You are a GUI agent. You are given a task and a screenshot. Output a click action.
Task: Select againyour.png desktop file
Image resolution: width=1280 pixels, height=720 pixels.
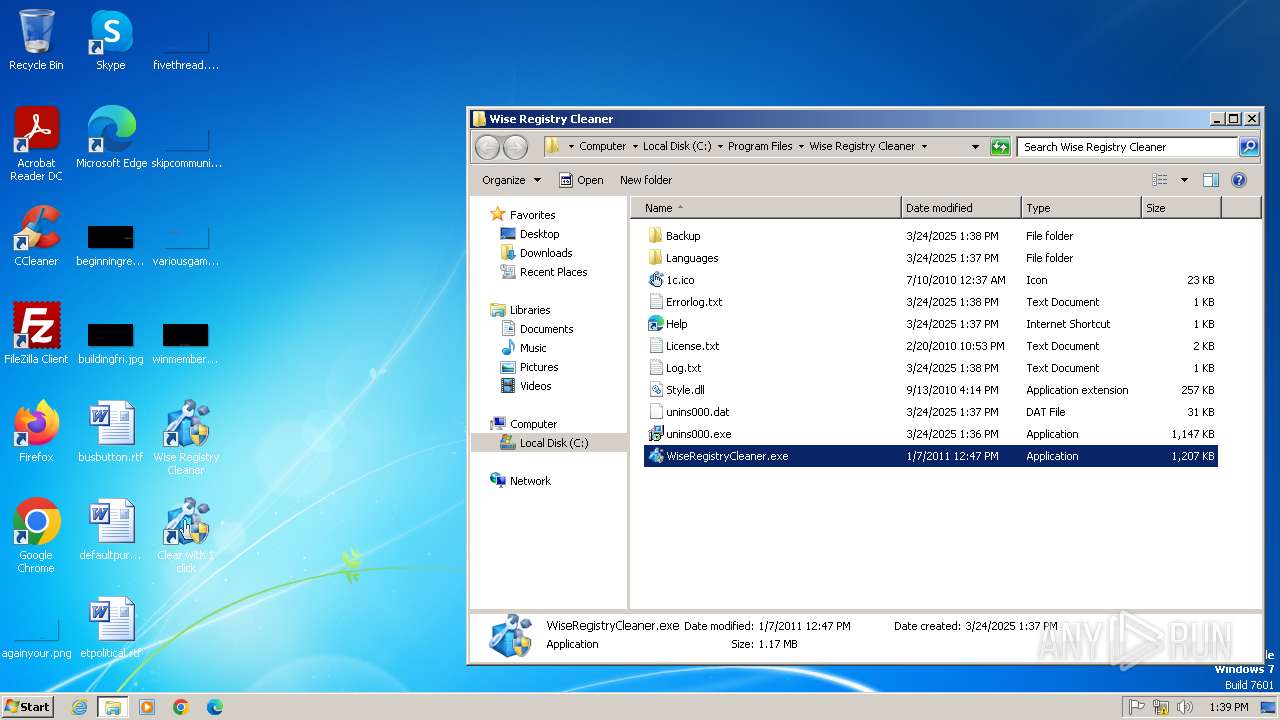[x=36, y=640]
